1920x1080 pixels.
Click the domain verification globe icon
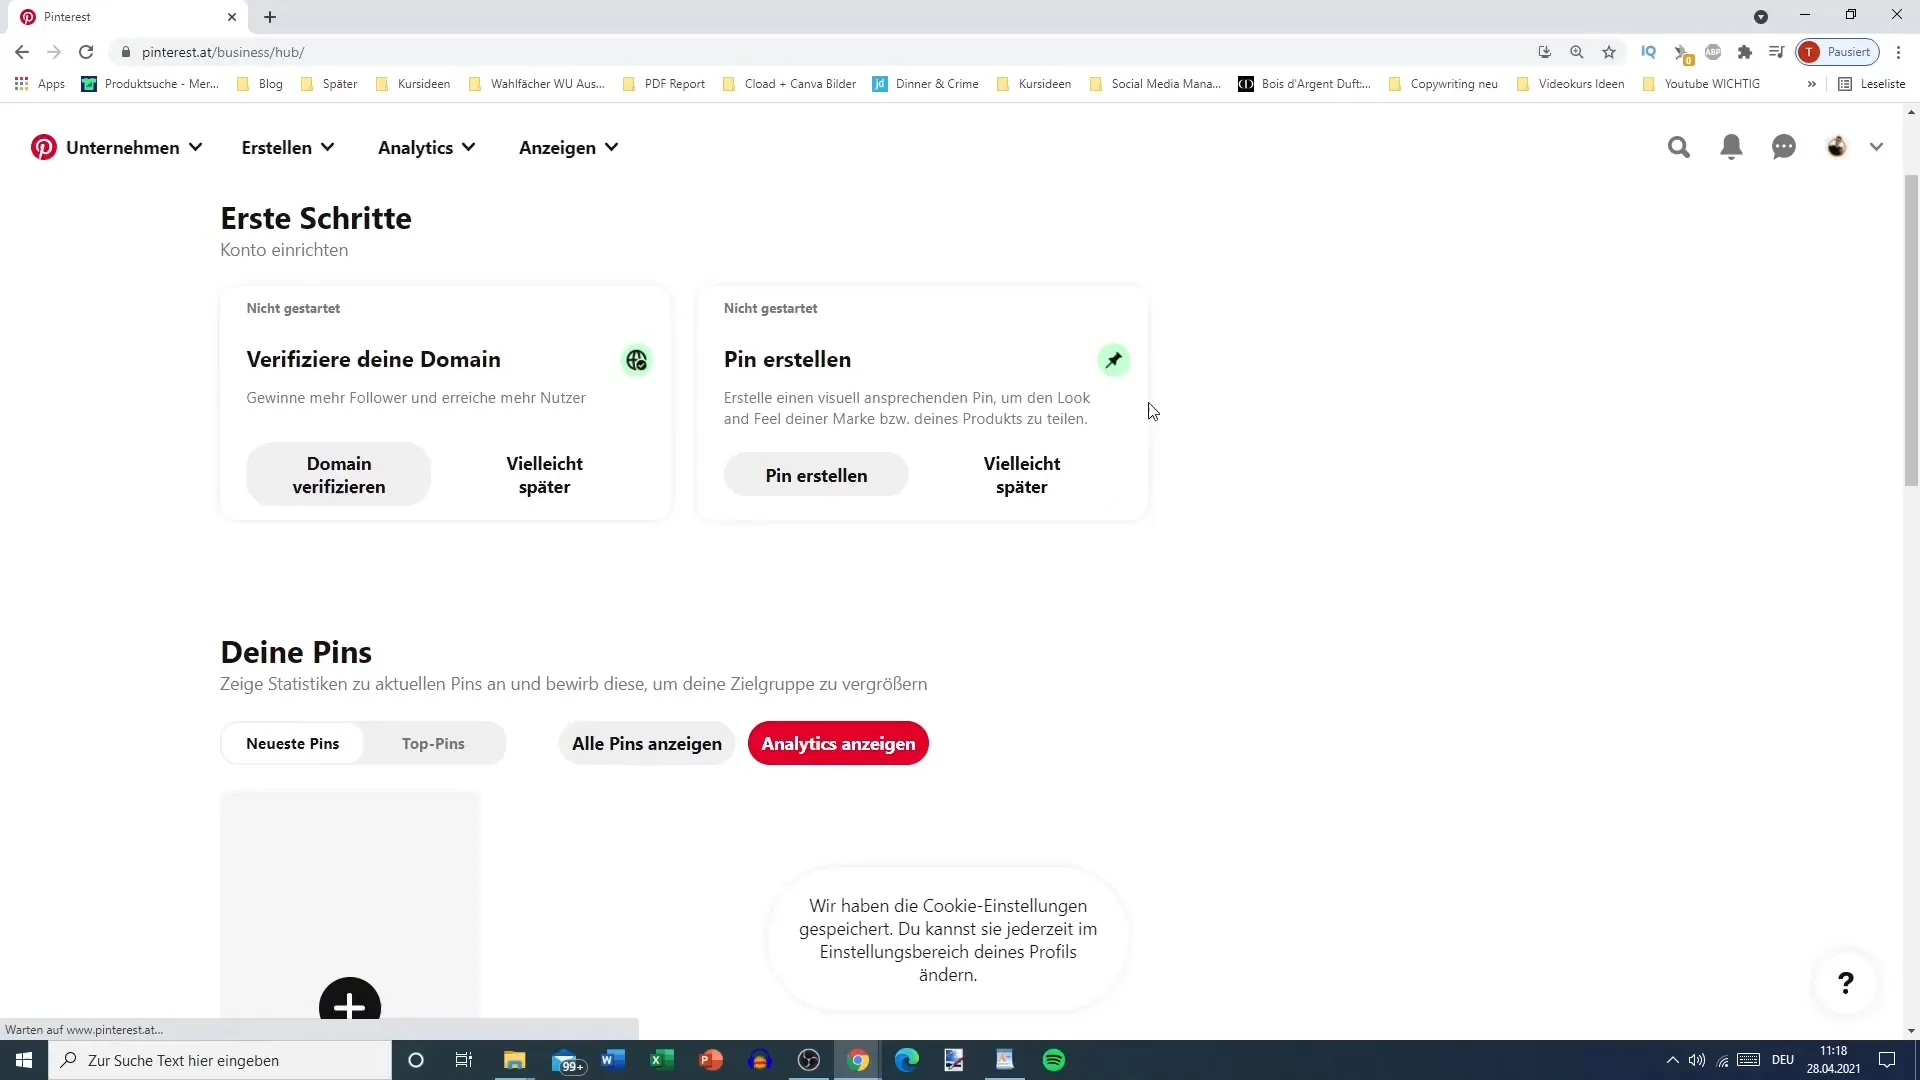point(638,360)
